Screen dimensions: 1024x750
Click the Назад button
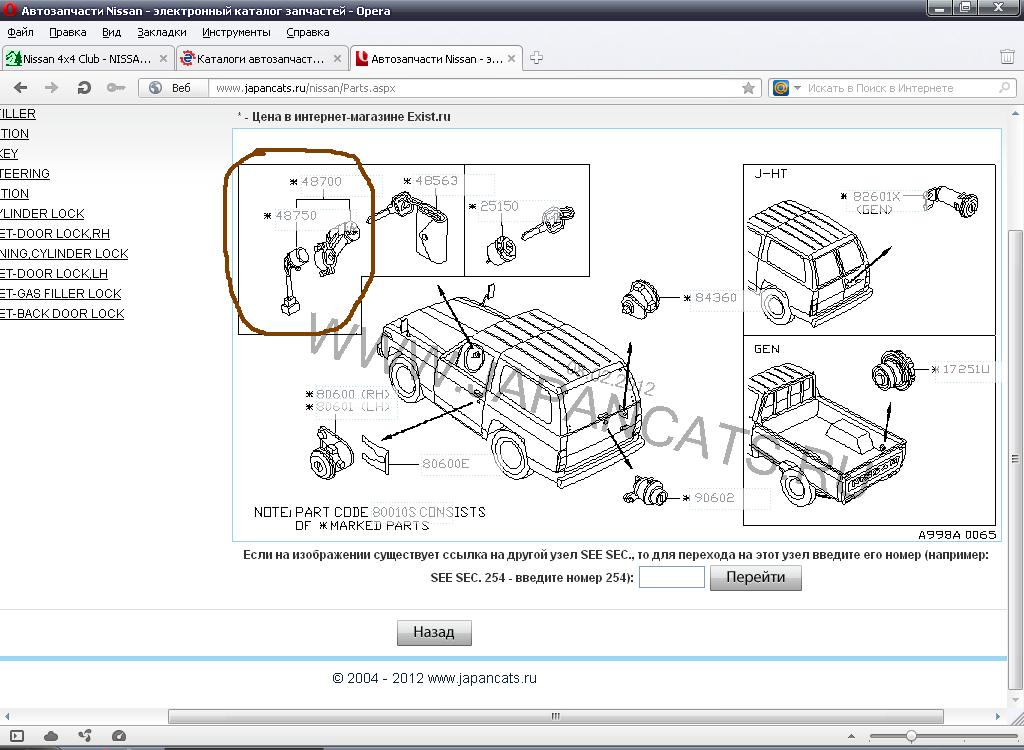click(x=434, y=632)
